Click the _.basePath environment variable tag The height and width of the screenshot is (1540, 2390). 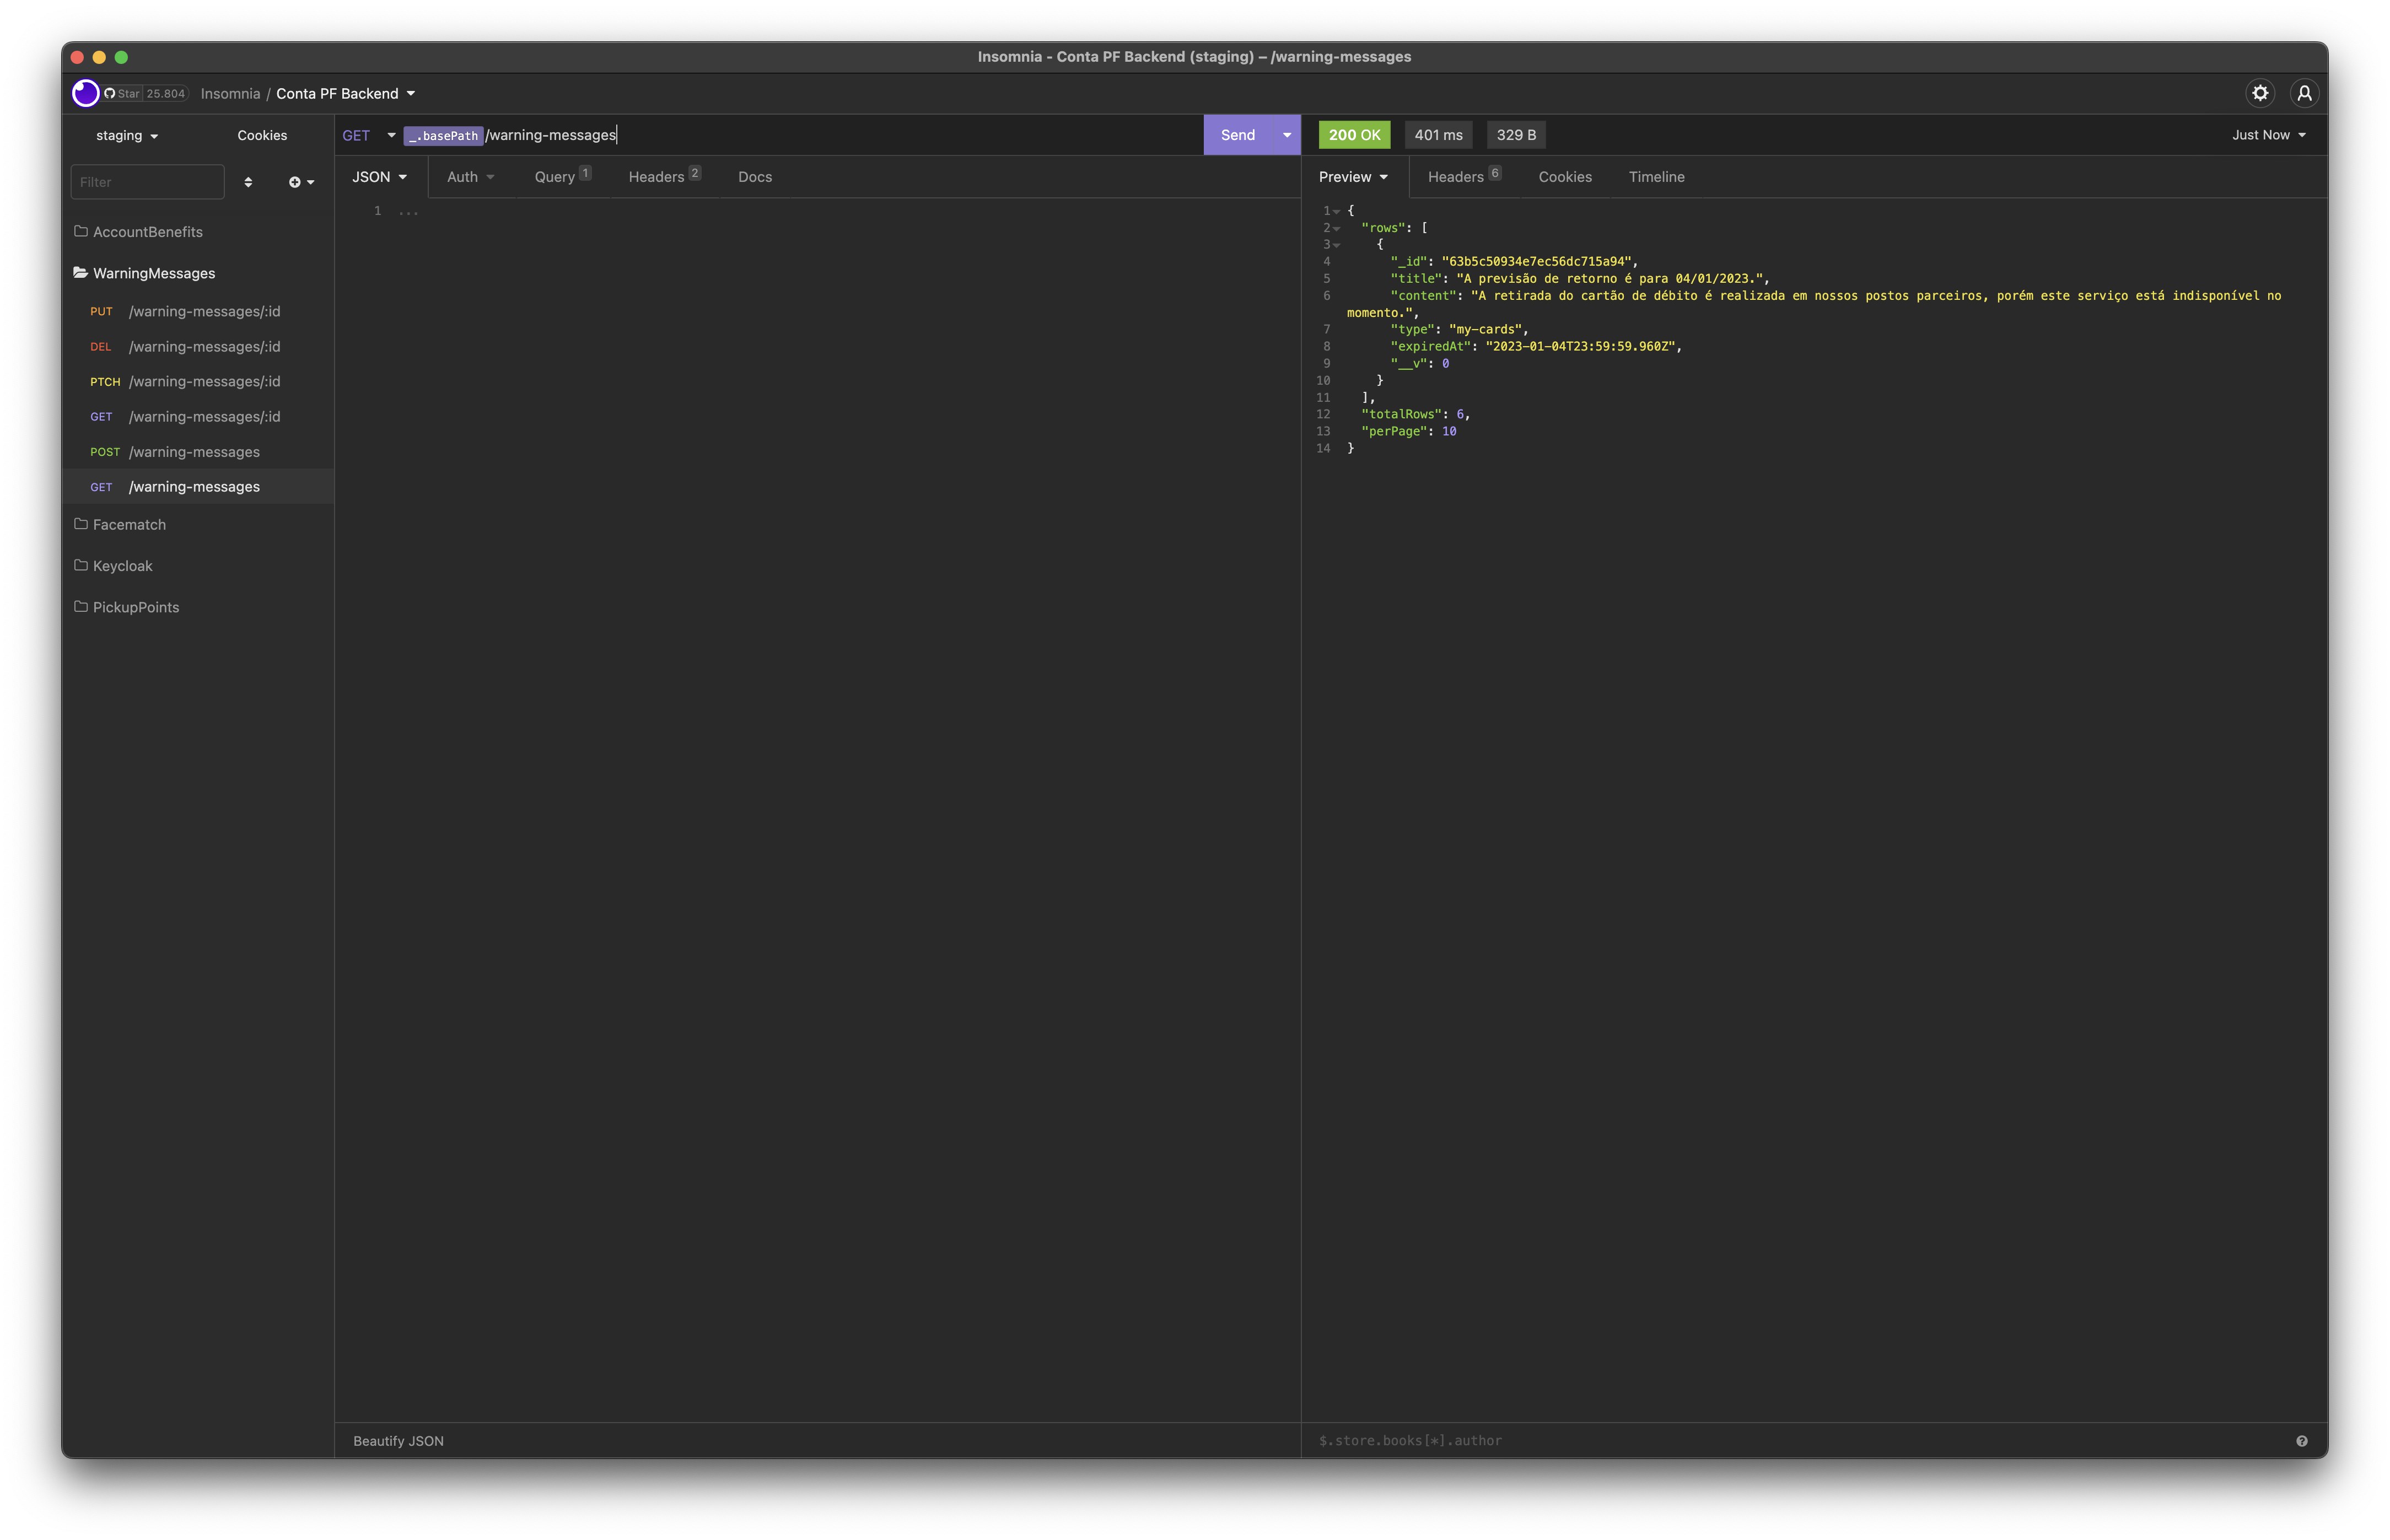point(443,136)
